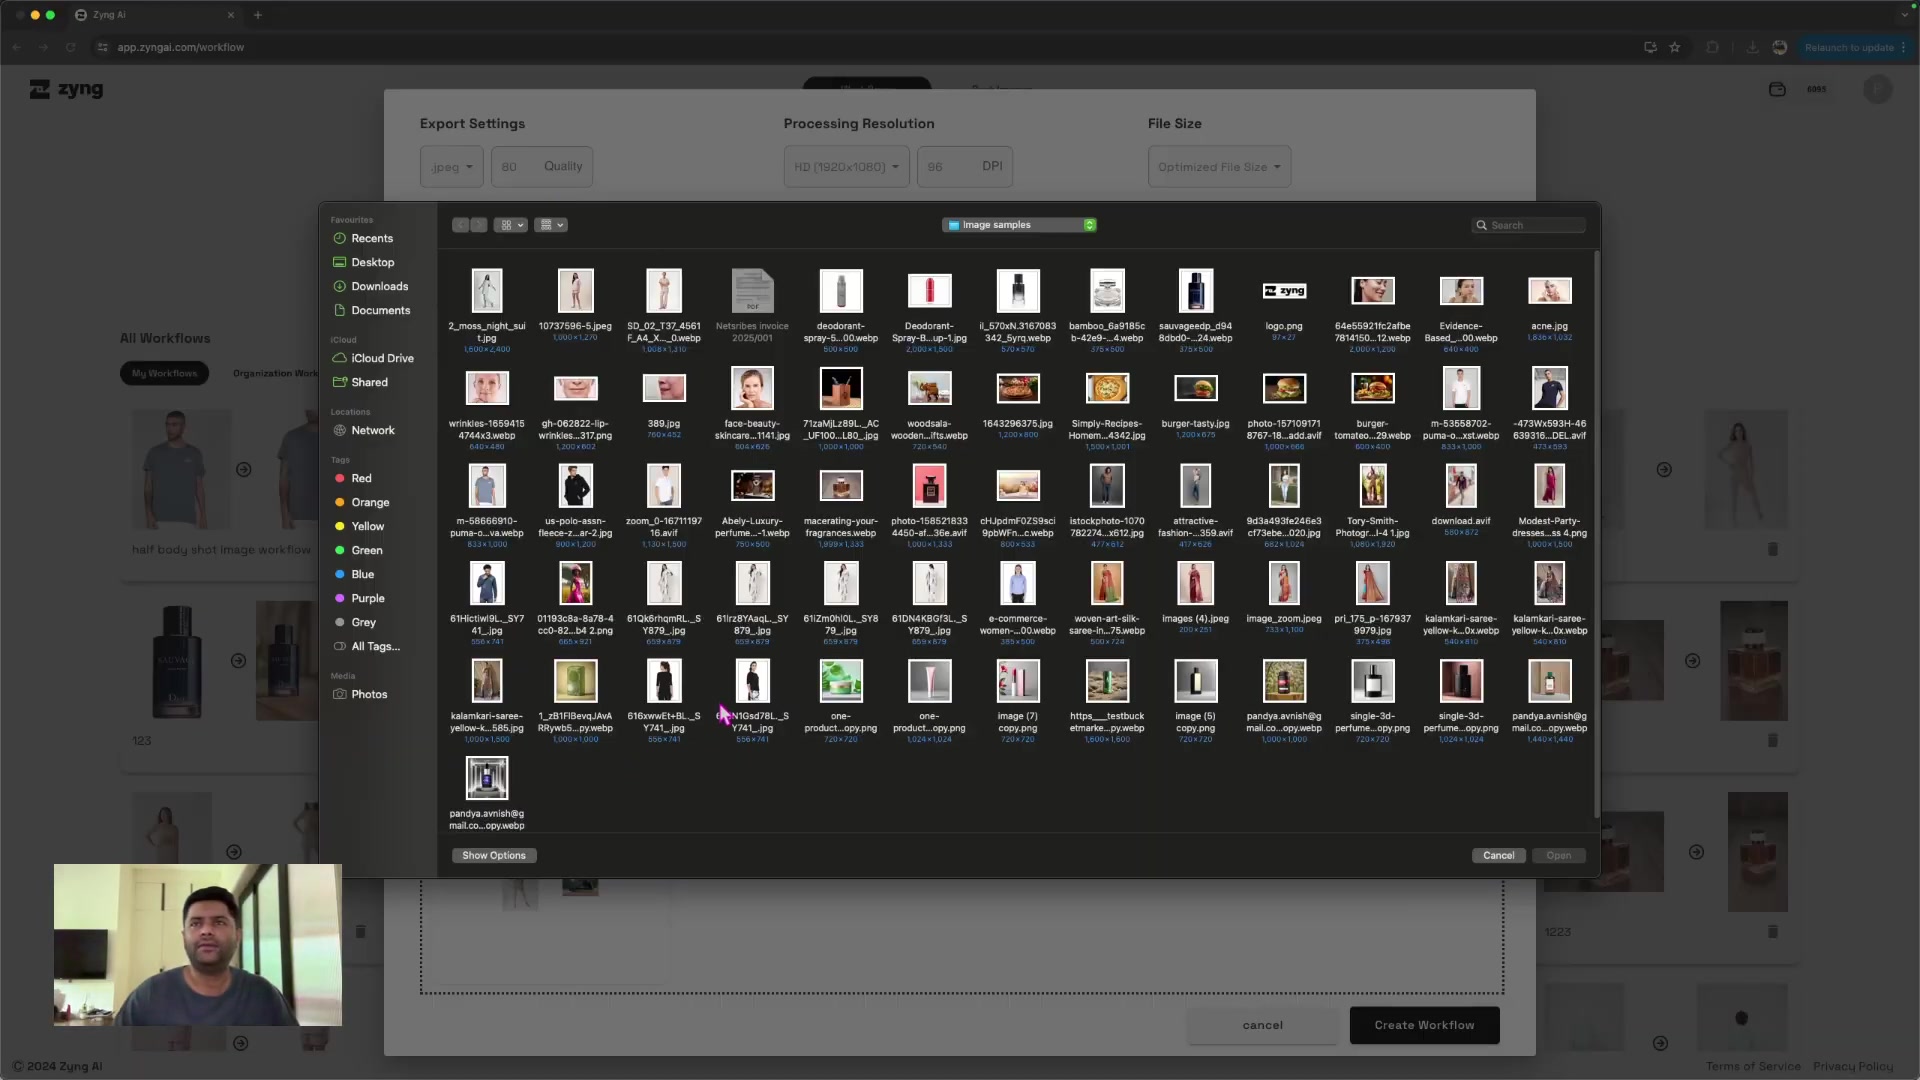Screen dimensions: 1920x1080
Task: Open the Shared location in sidebar
Action: pos(369,383)
